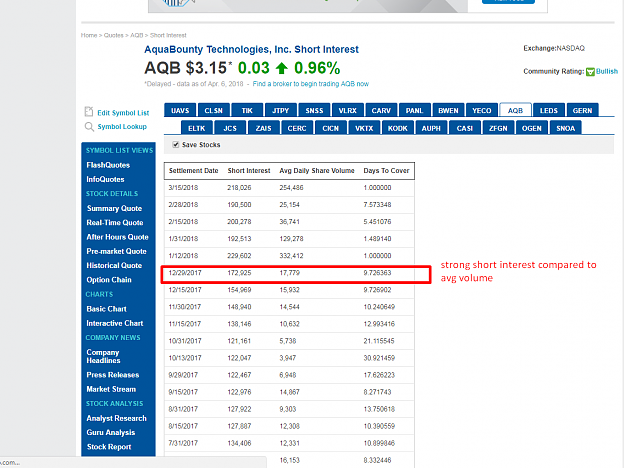Click the 218,026 short interest value
625x468 pixels.
[239, 188]
